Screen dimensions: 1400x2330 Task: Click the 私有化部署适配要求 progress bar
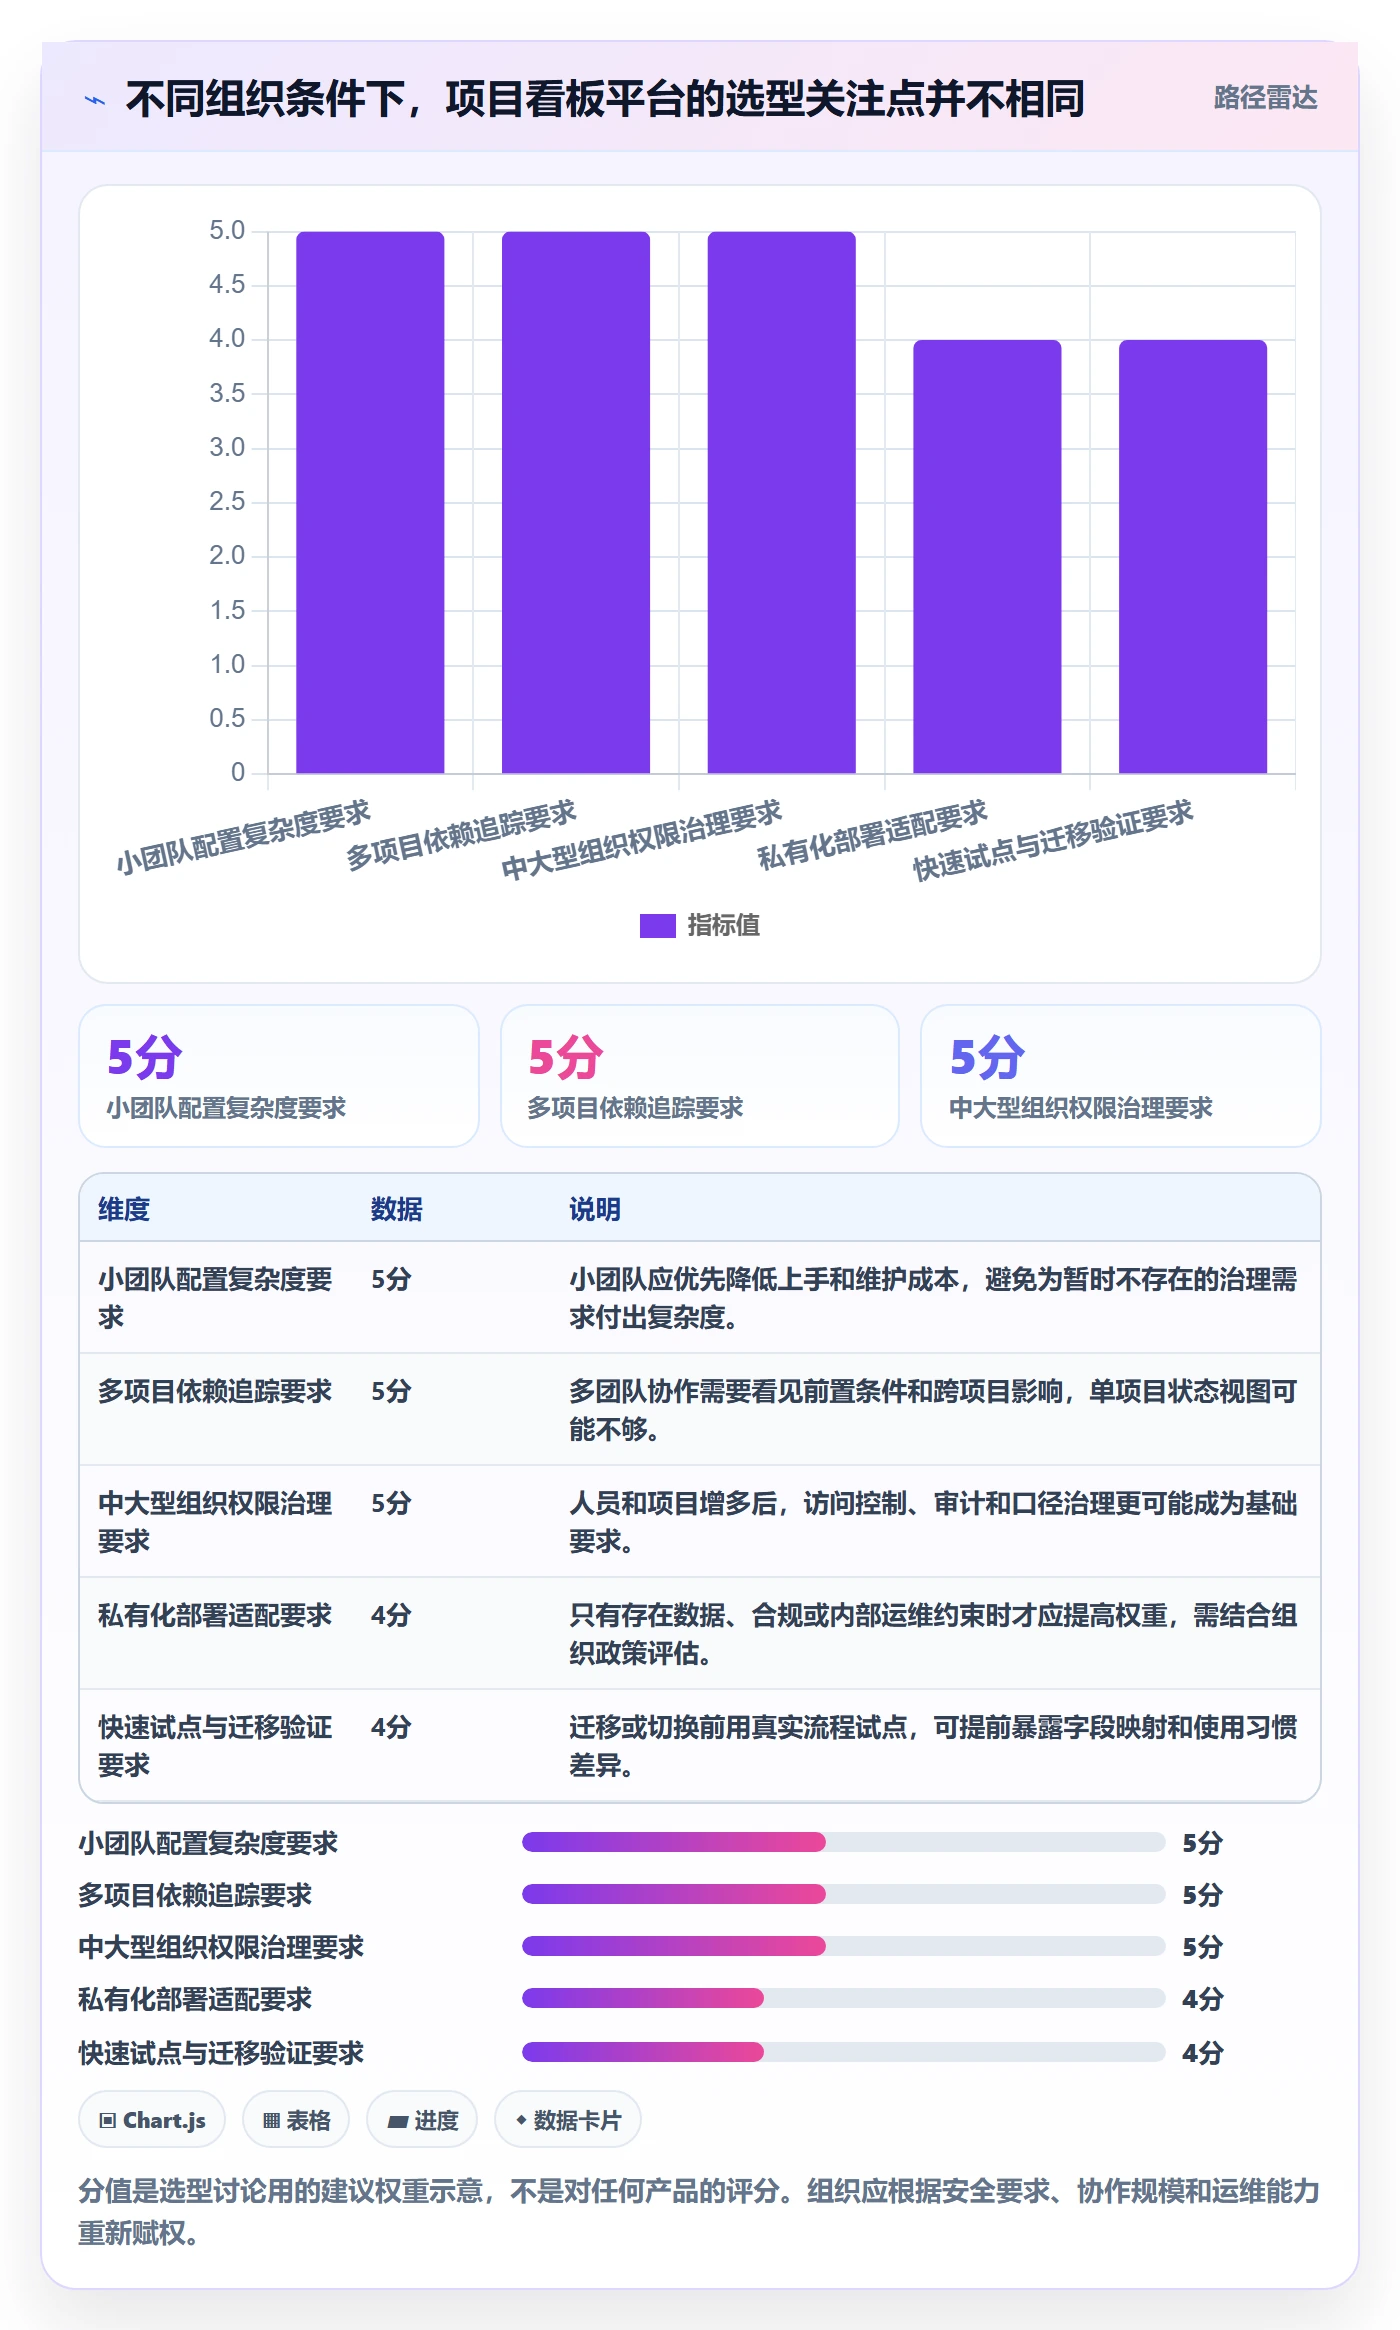pos(844,1998)
